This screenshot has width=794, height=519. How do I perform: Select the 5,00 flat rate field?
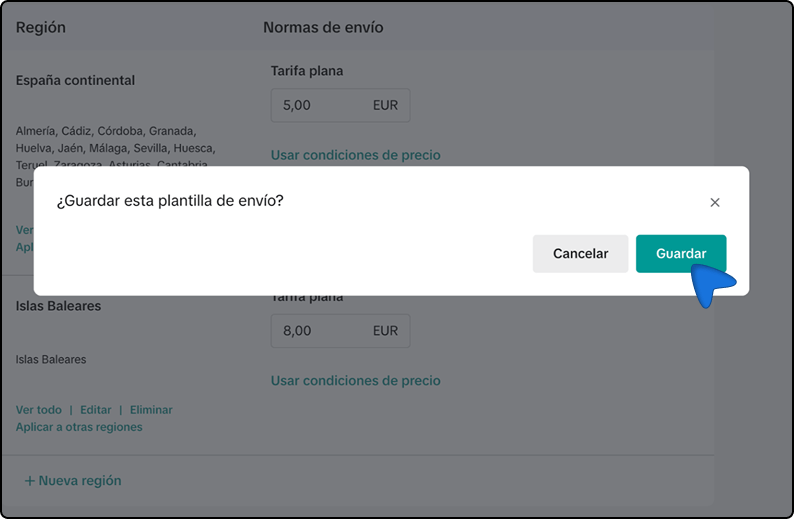coord(340,105)
